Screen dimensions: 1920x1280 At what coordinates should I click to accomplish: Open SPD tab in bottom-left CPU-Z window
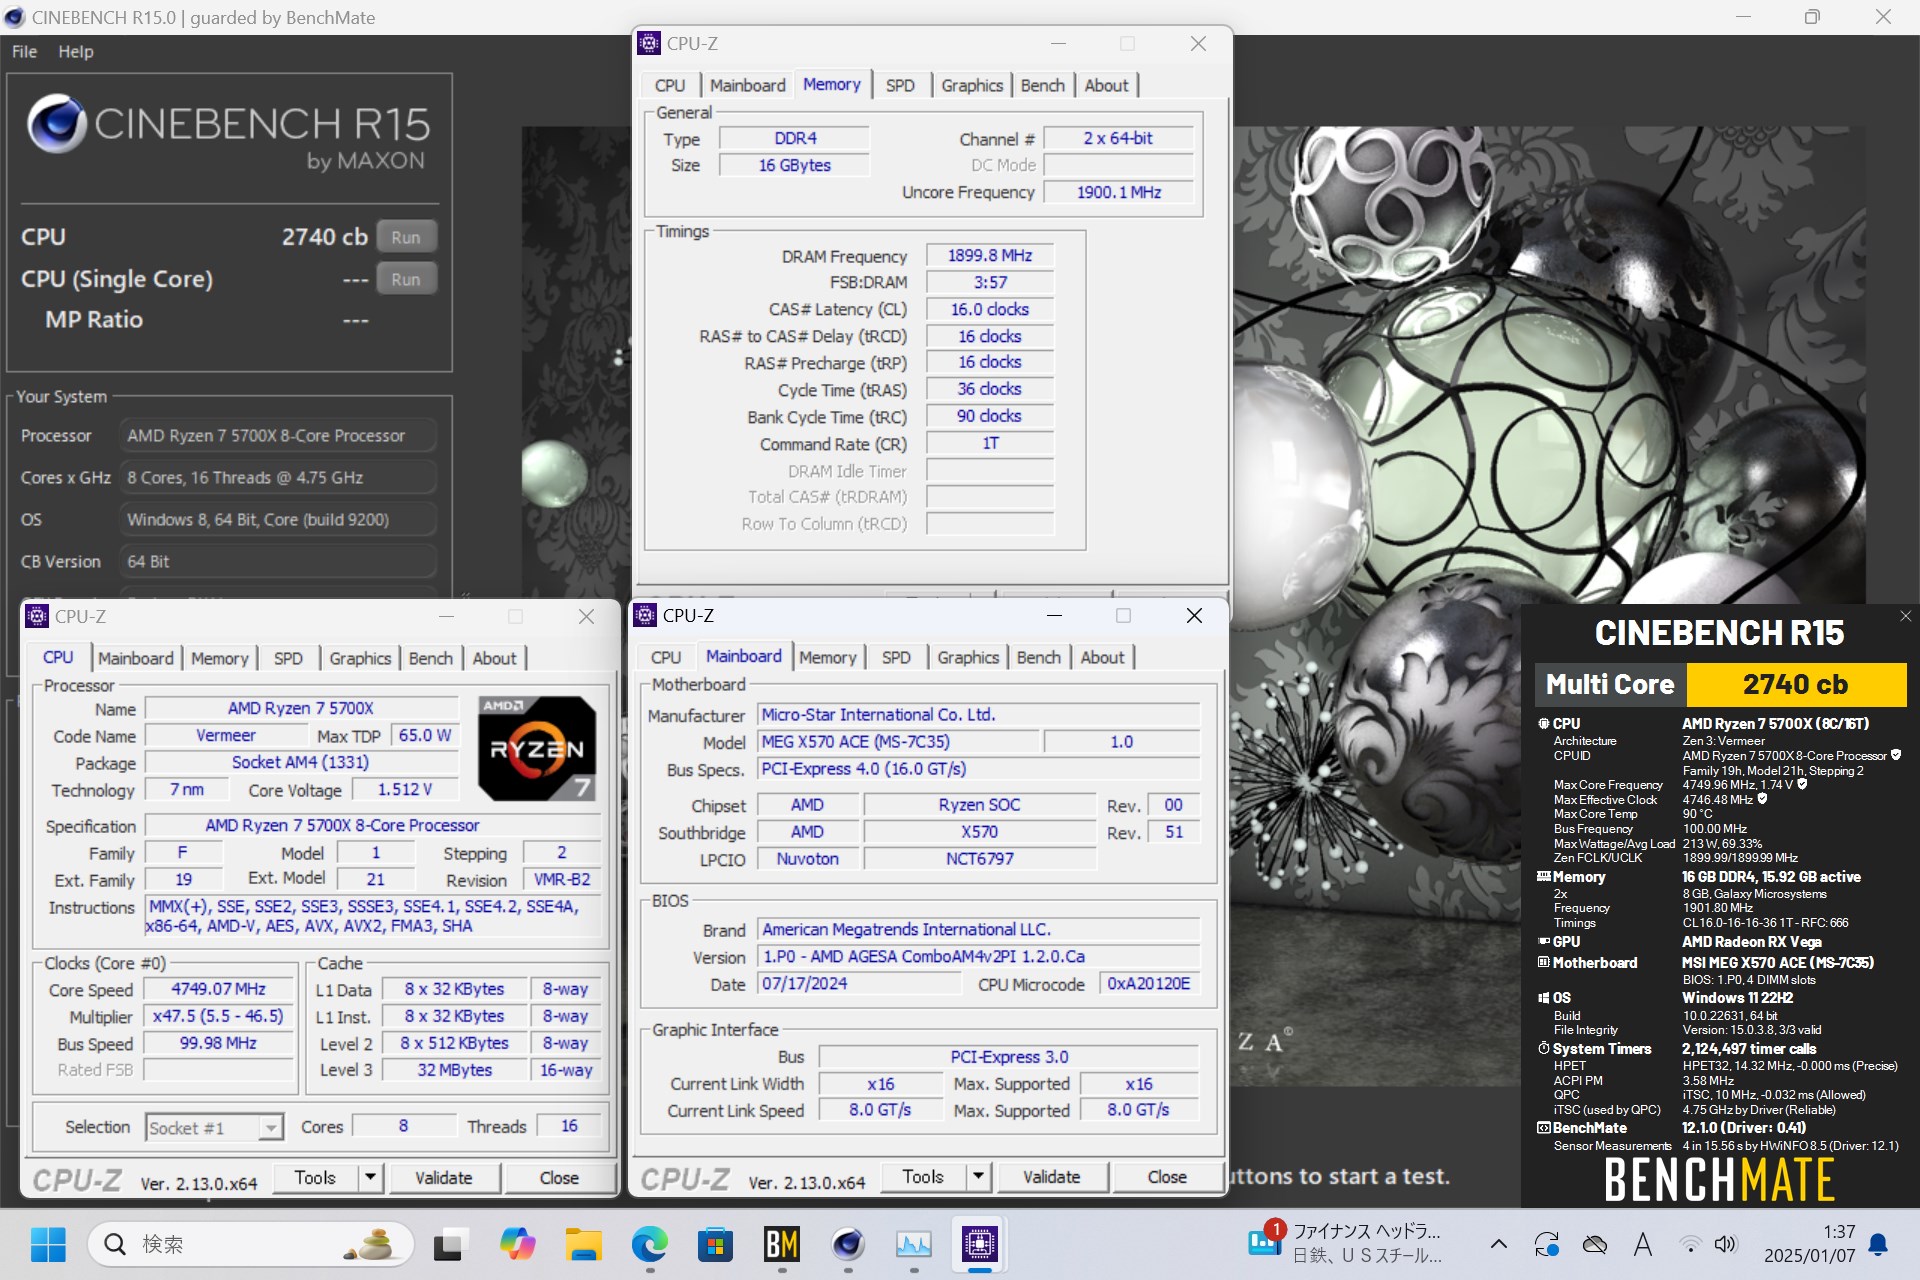[288, 659]
